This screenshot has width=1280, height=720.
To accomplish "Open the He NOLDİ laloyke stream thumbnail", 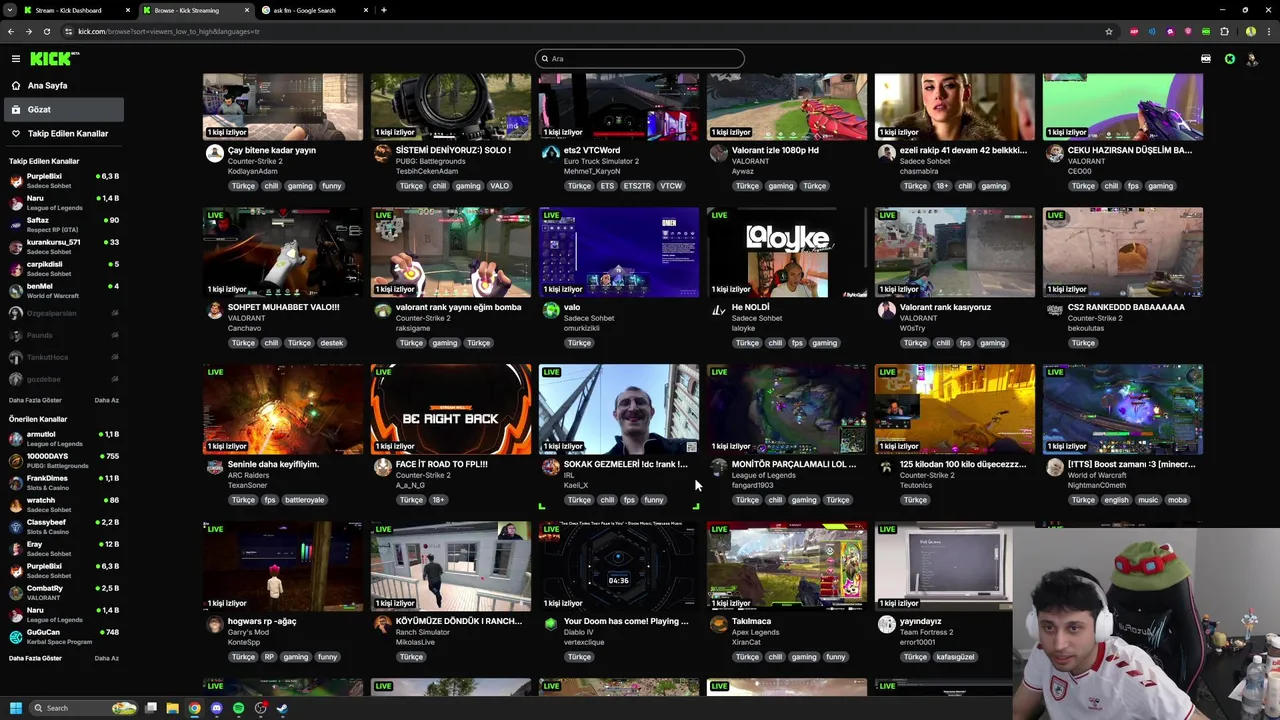I will (787, 253).
